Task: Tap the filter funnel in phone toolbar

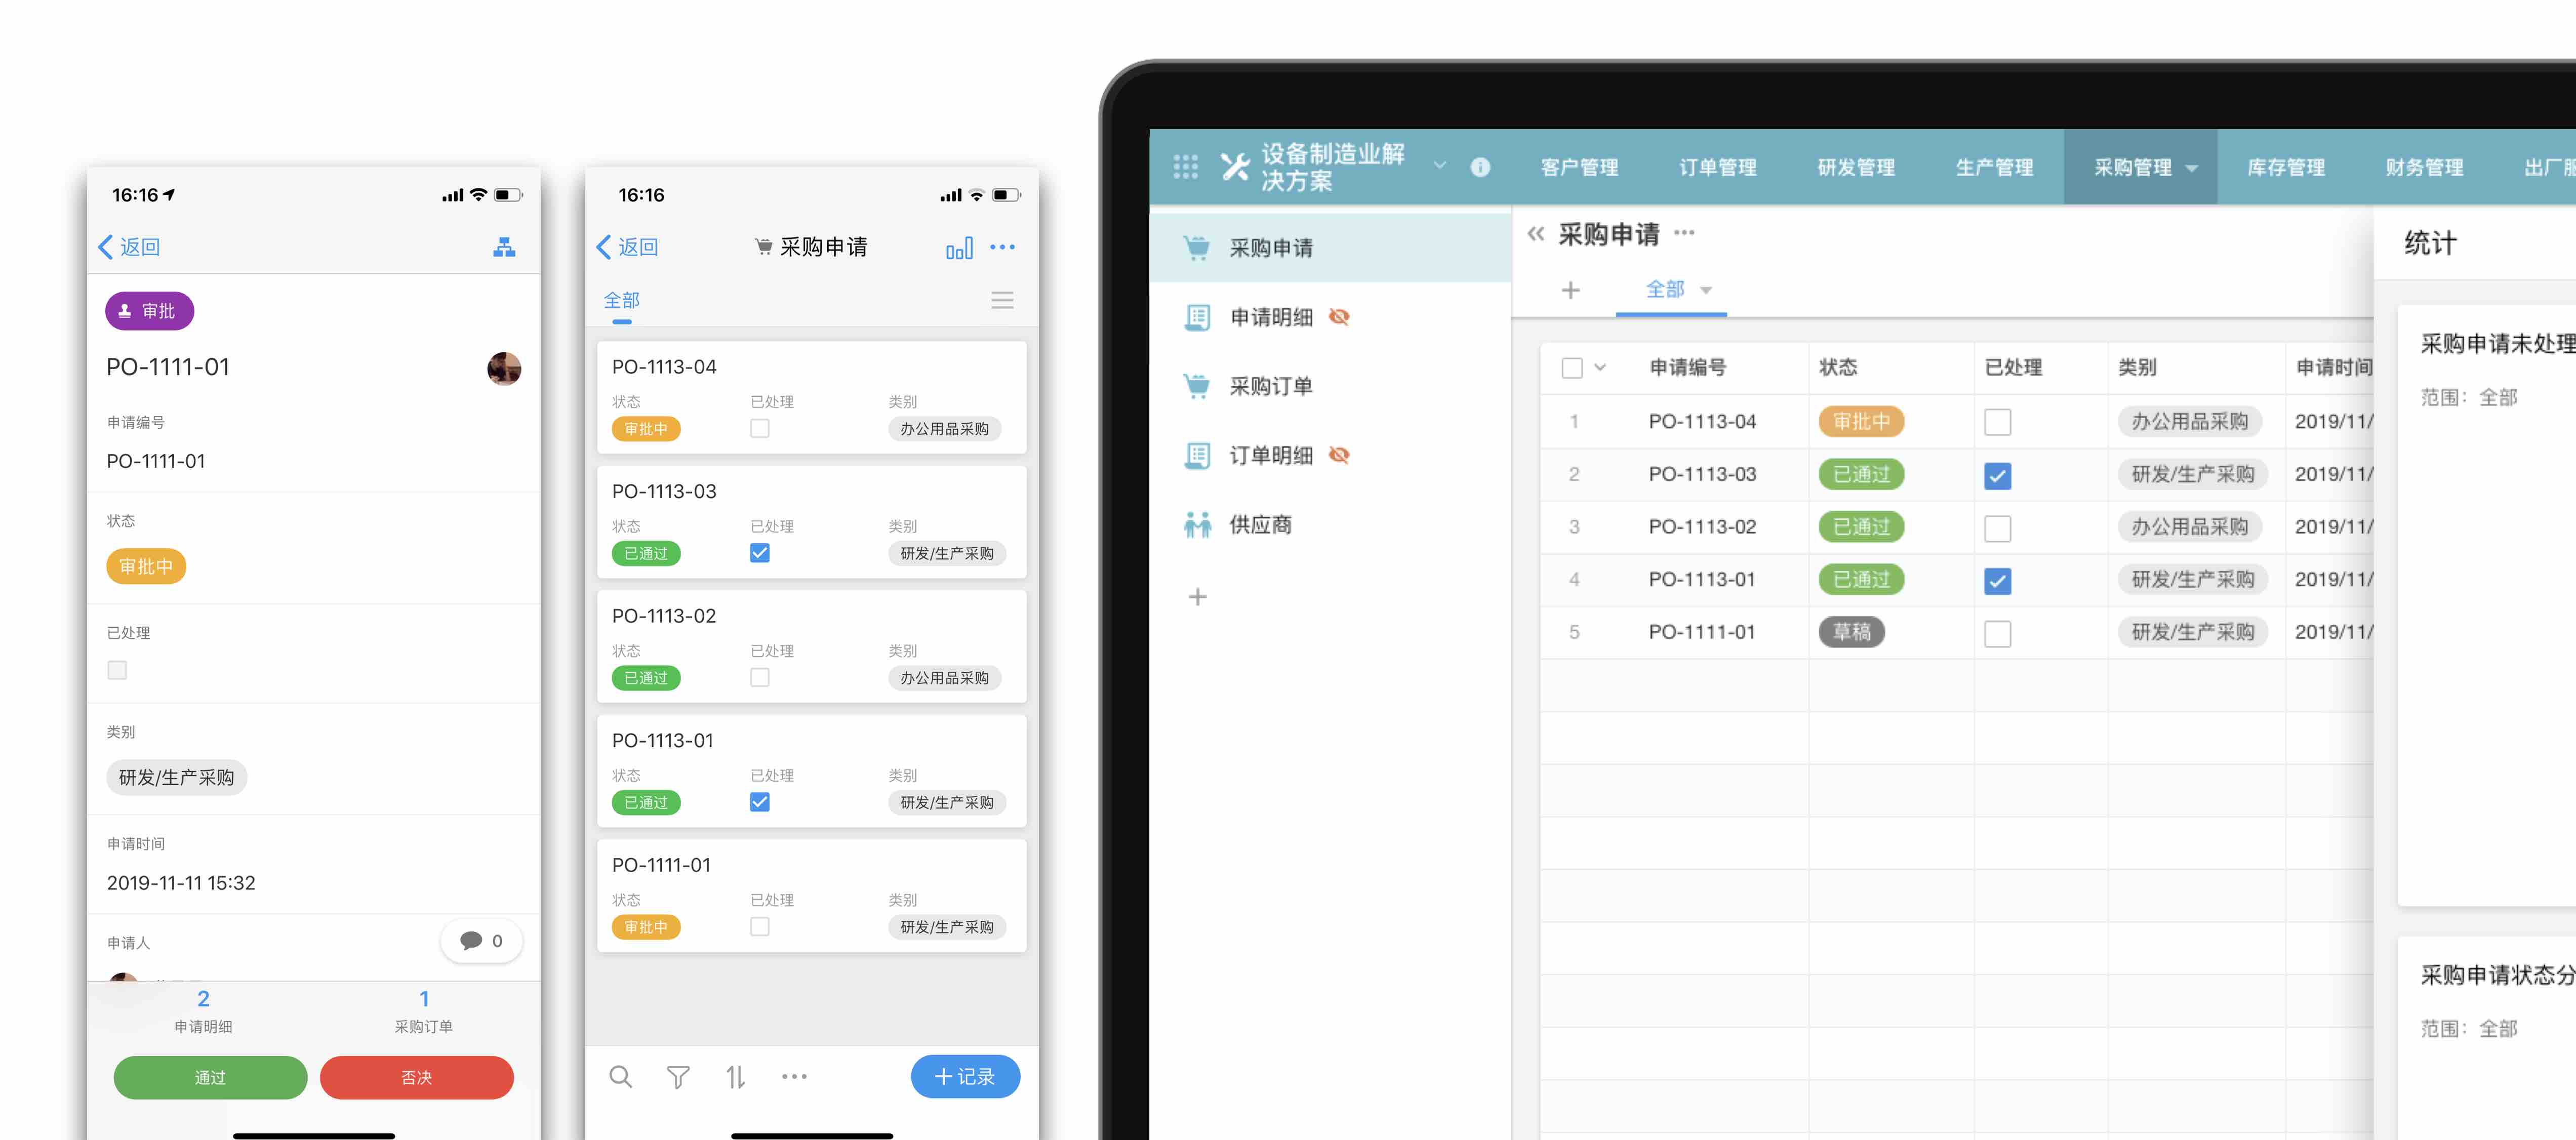Action: click(678, 1077)
